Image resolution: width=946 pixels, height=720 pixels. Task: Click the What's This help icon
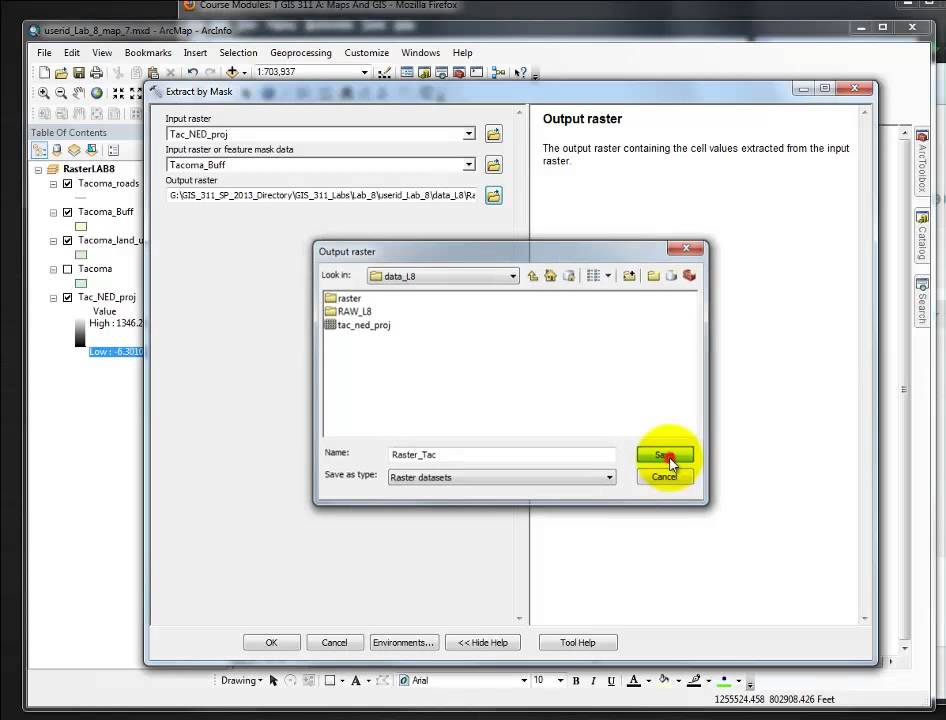[520, 72]
